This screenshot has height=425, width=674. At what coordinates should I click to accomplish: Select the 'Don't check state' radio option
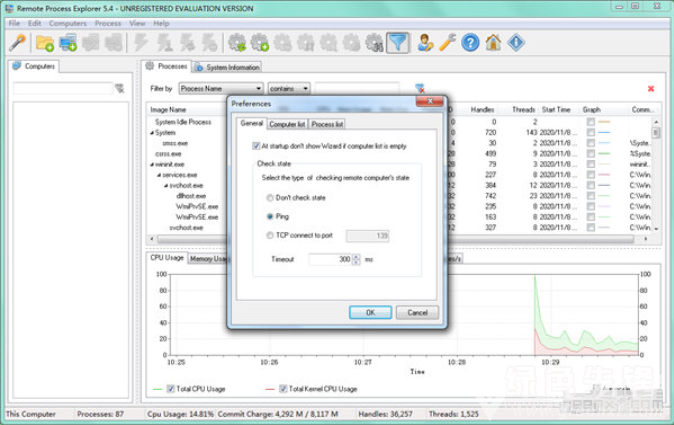(270, 198)
